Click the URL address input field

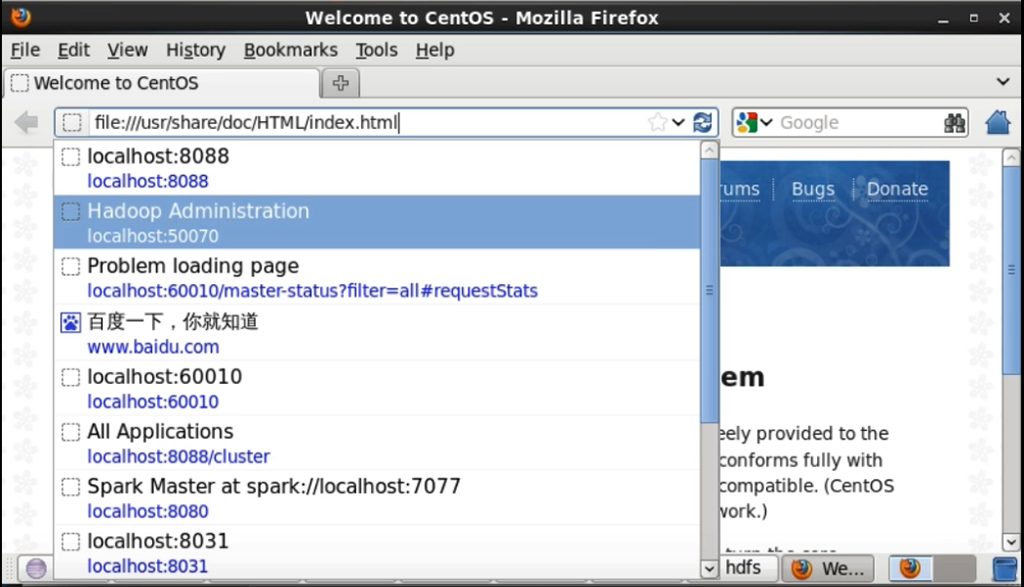(x=367, y=122)
